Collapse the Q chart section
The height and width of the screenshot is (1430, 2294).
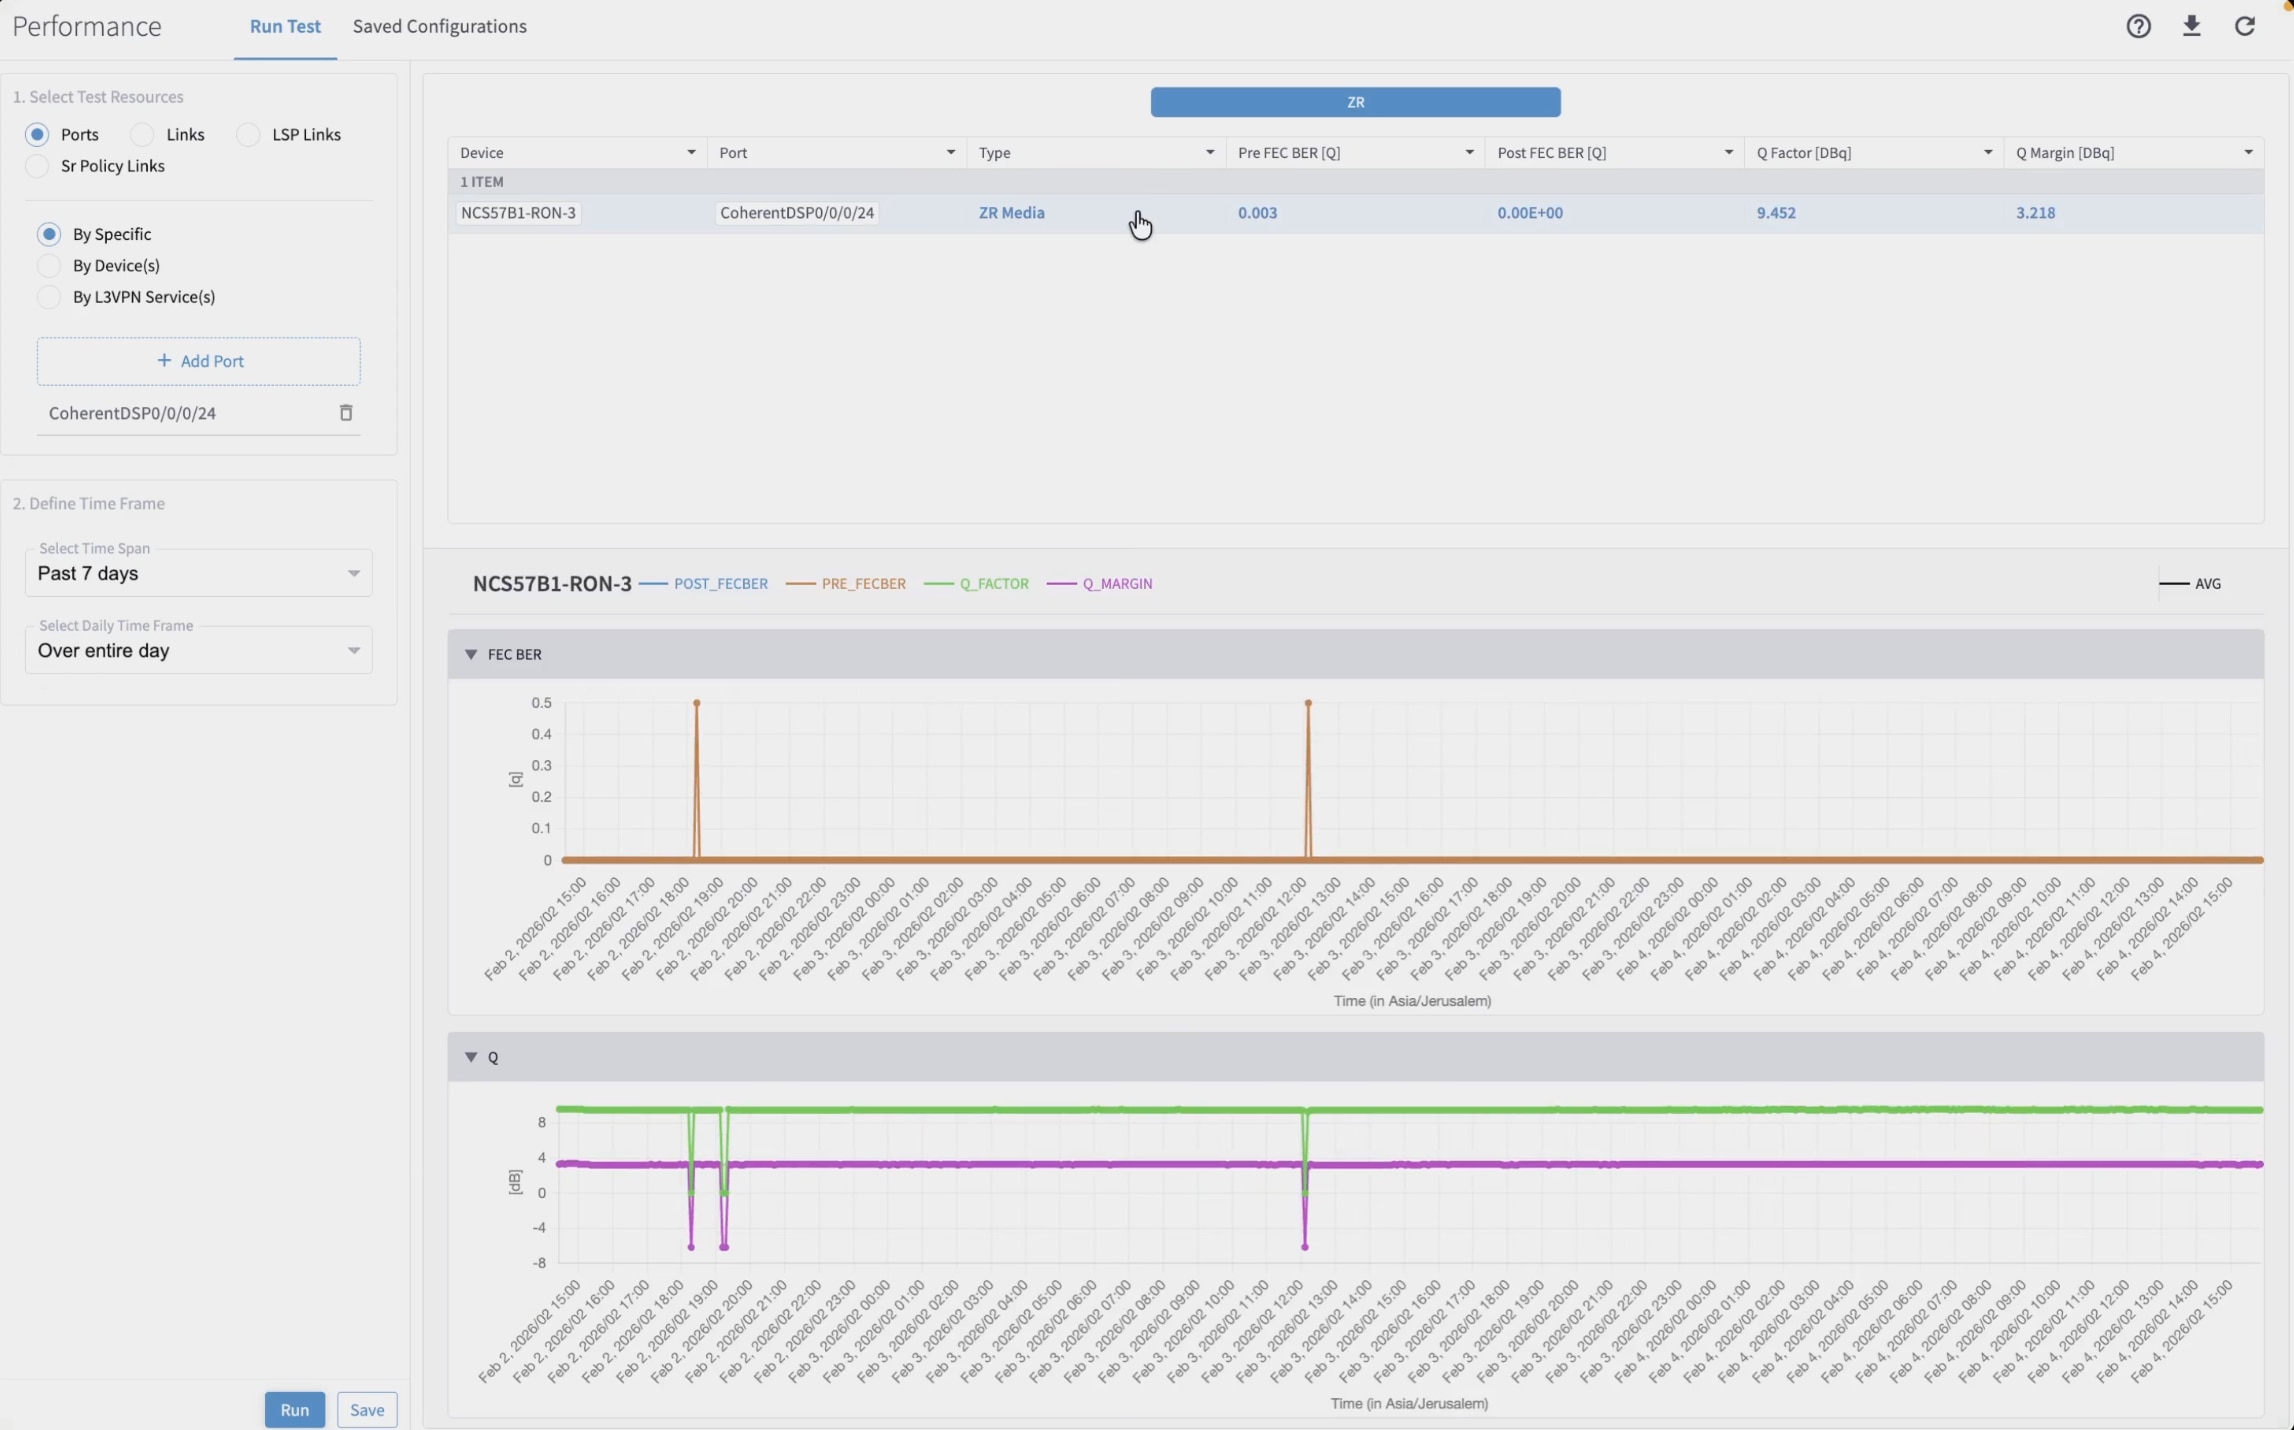coord(471,1057)
